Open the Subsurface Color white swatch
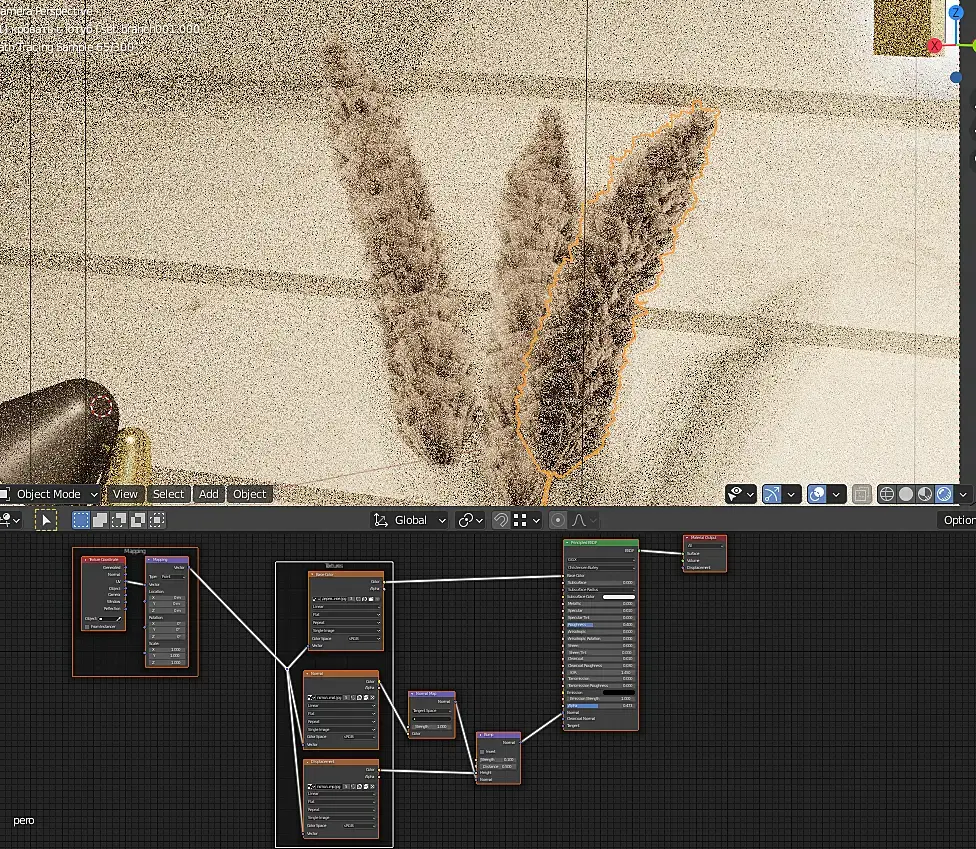 619,597
